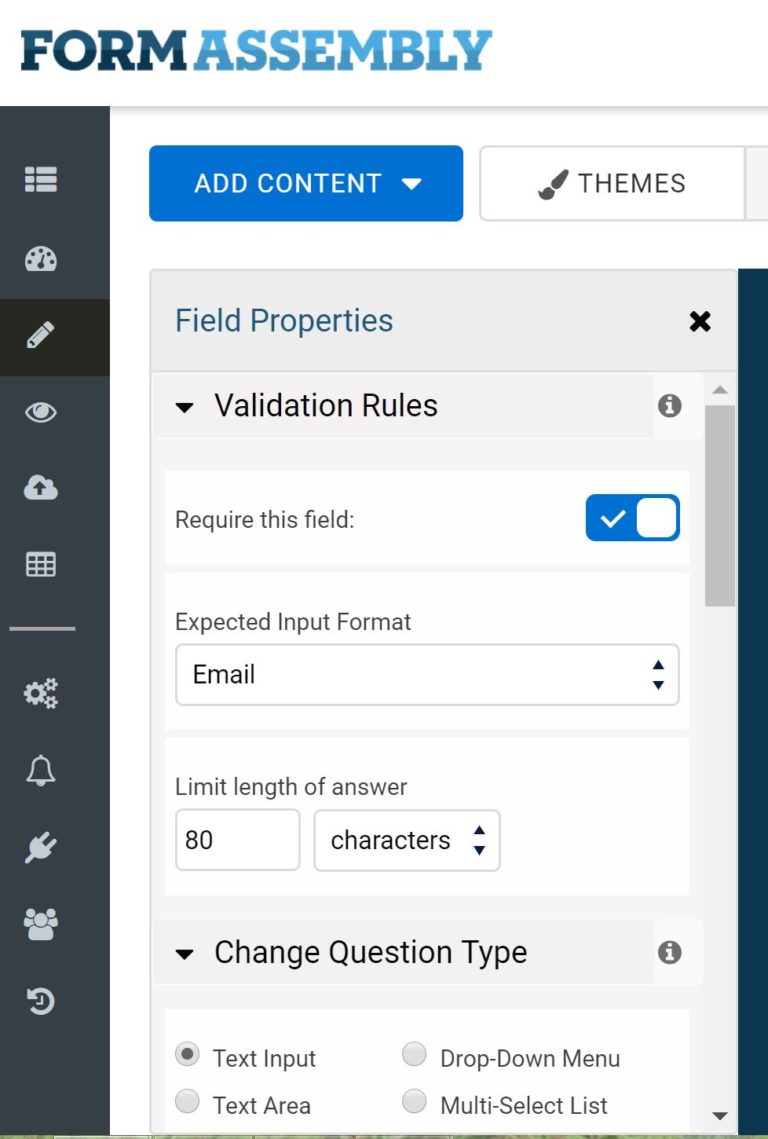The height and width of the screenshot is (1139, 768).
Task: Click the ADD CONTENT button
Action: point(306,183)
